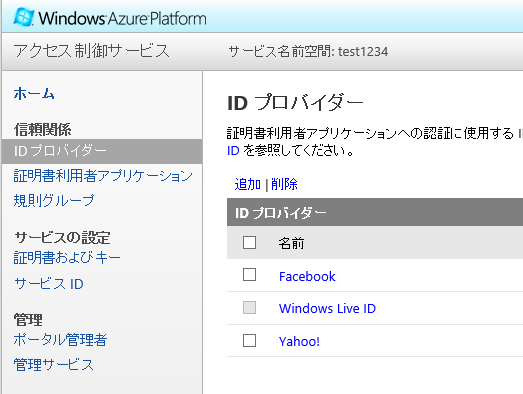Viewport: 523px width, 394px height.
Task: Open ポータル管理者 in sidebar
Action: tap(60, 340)
